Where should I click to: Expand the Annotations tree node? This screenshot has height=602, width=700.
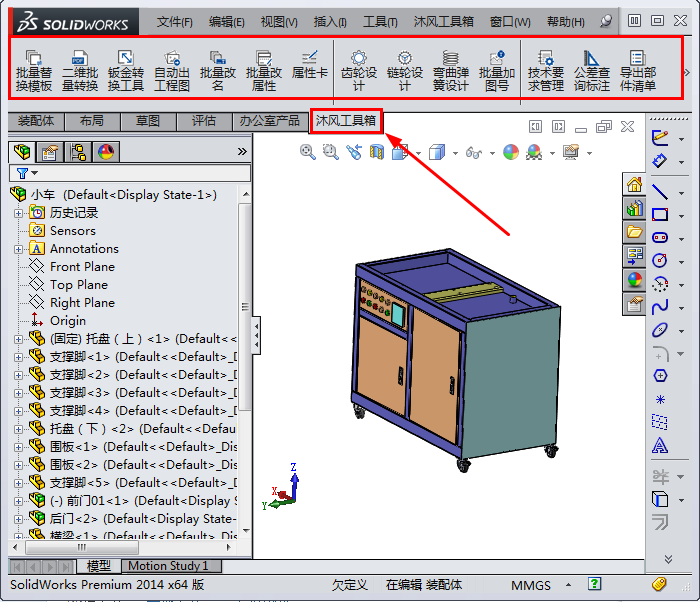click(x=18, y=249)
